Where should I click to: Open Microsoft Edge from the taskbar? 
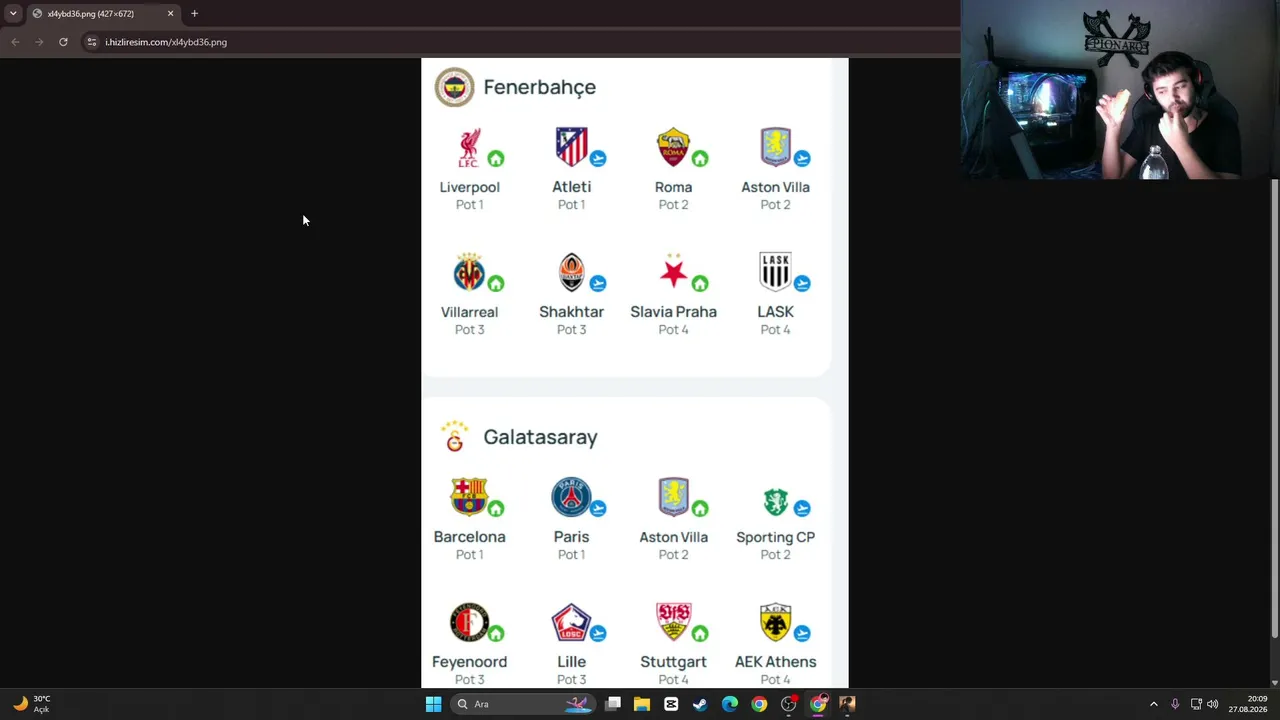click(x=730, y=704)
